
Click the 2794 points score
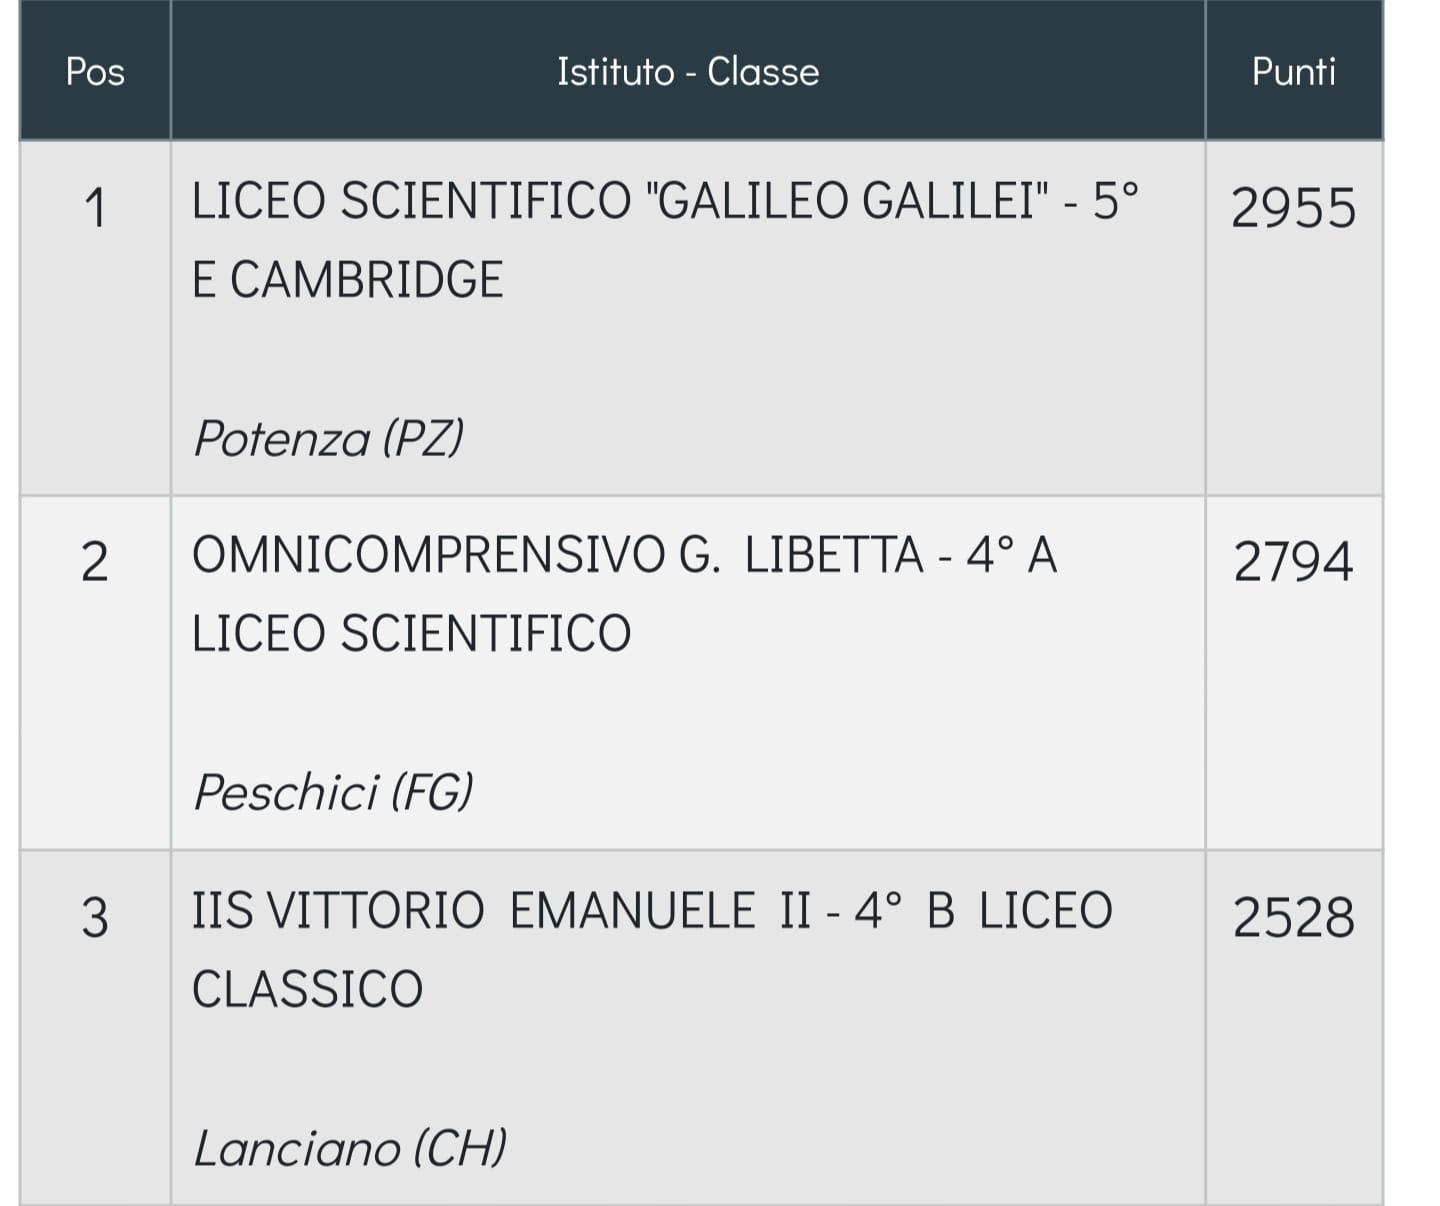click(1293, 562)
